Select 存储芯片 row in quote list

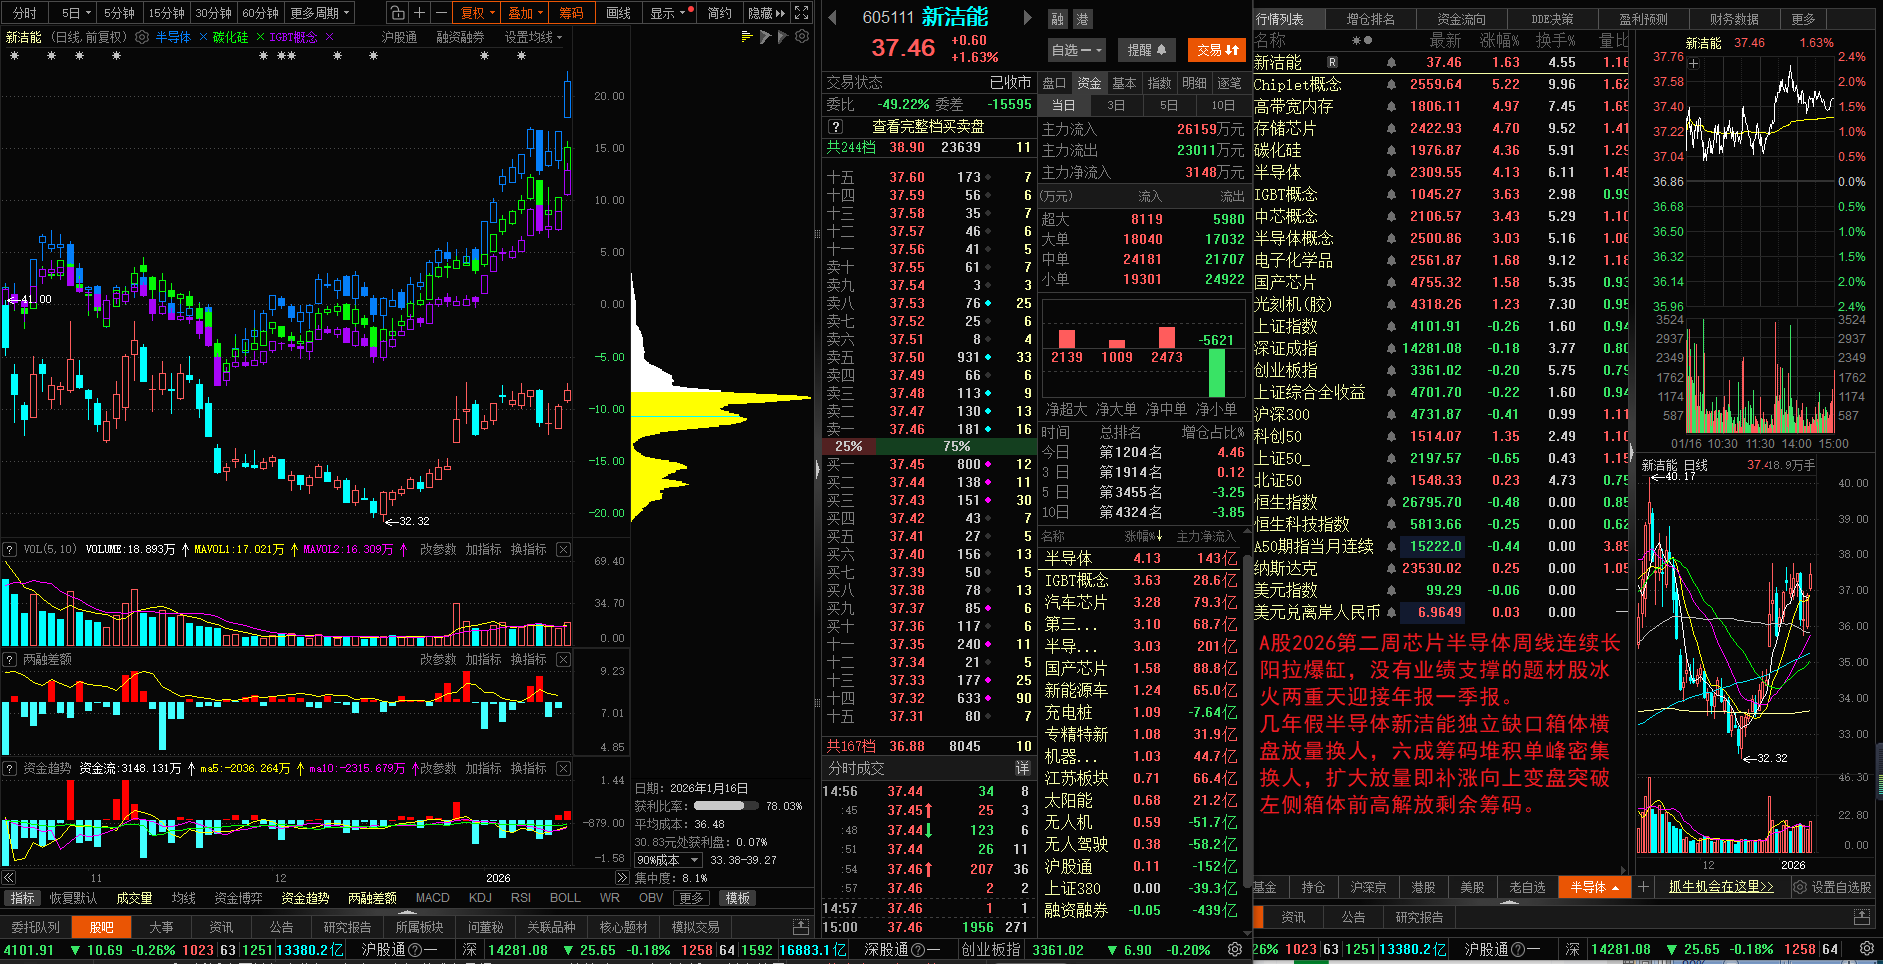[1441, 128]
